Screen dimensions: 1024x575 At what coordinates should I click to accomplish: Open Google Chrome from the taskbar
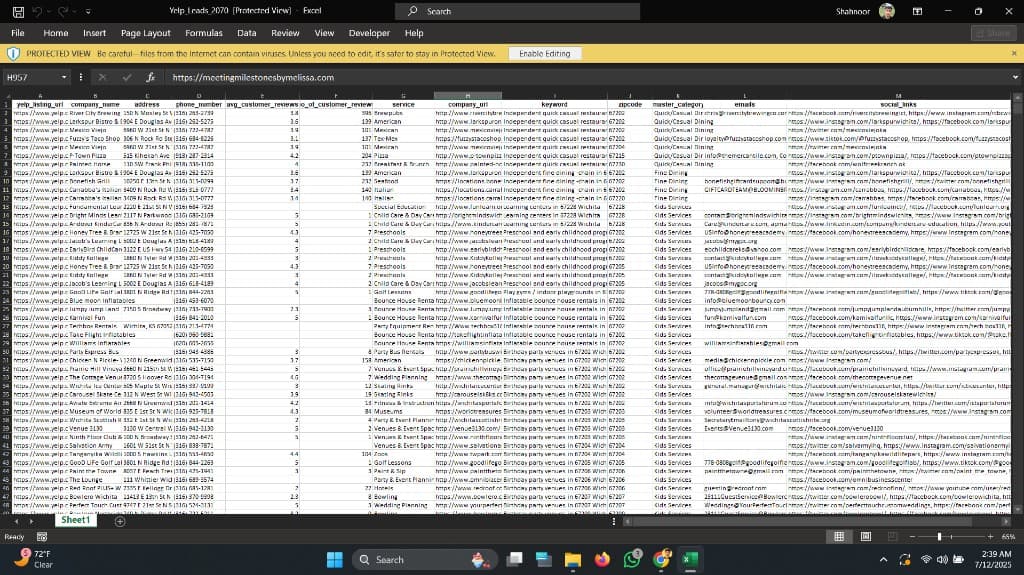[x=662, y=559]
